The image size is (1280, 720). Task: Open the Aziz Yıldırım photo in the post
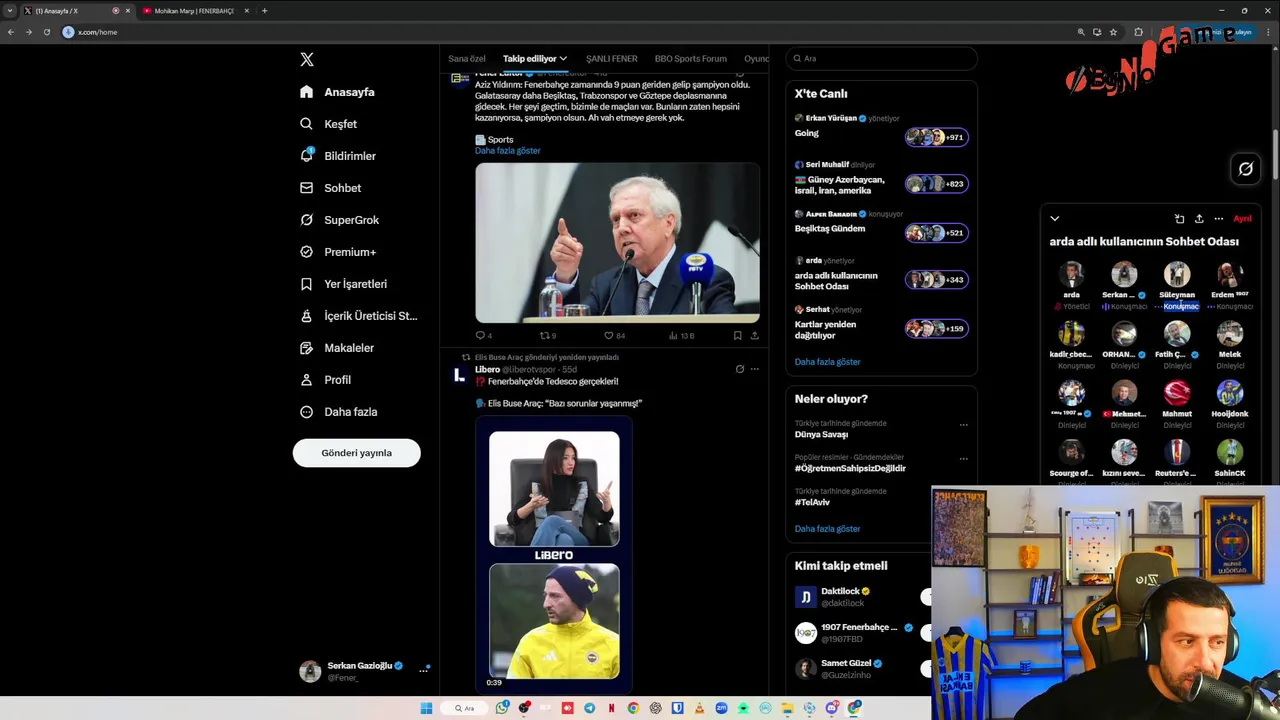coord(617,242)
